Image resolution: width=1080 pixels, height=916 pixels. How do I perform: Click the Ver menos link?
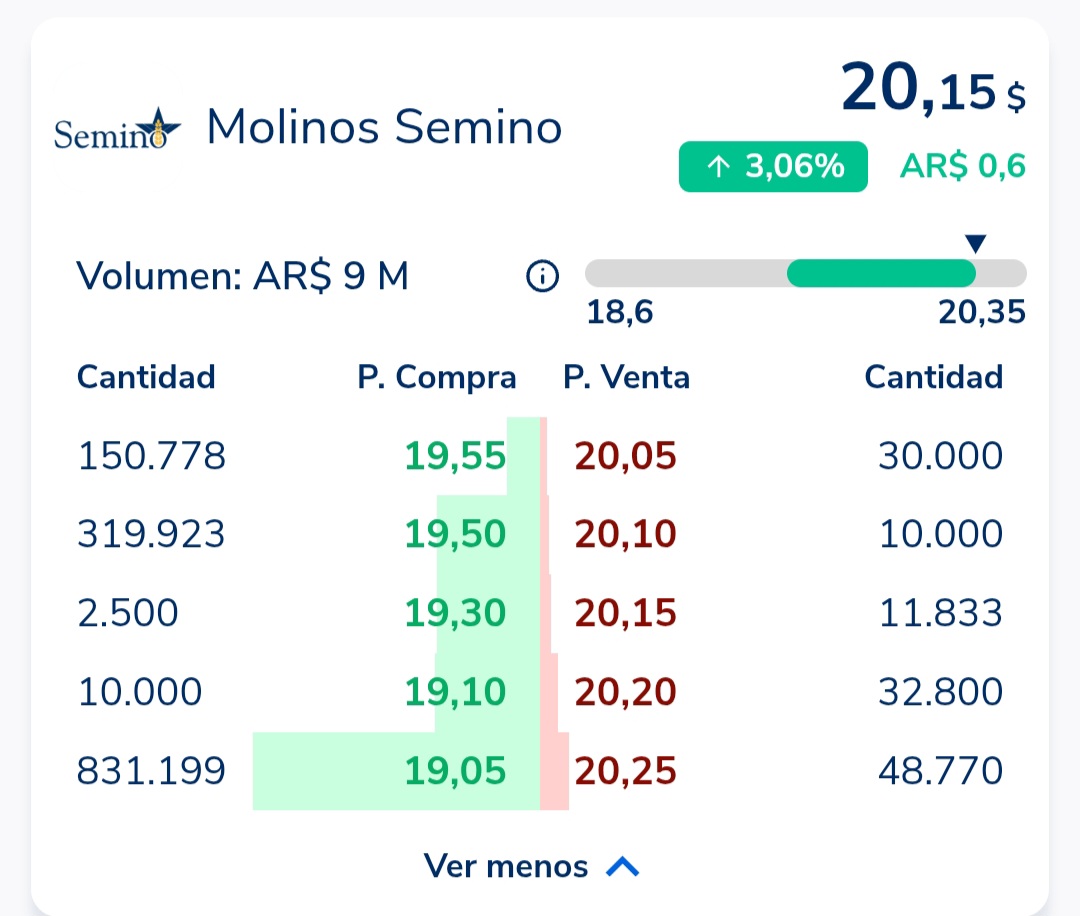coord(506,866)
